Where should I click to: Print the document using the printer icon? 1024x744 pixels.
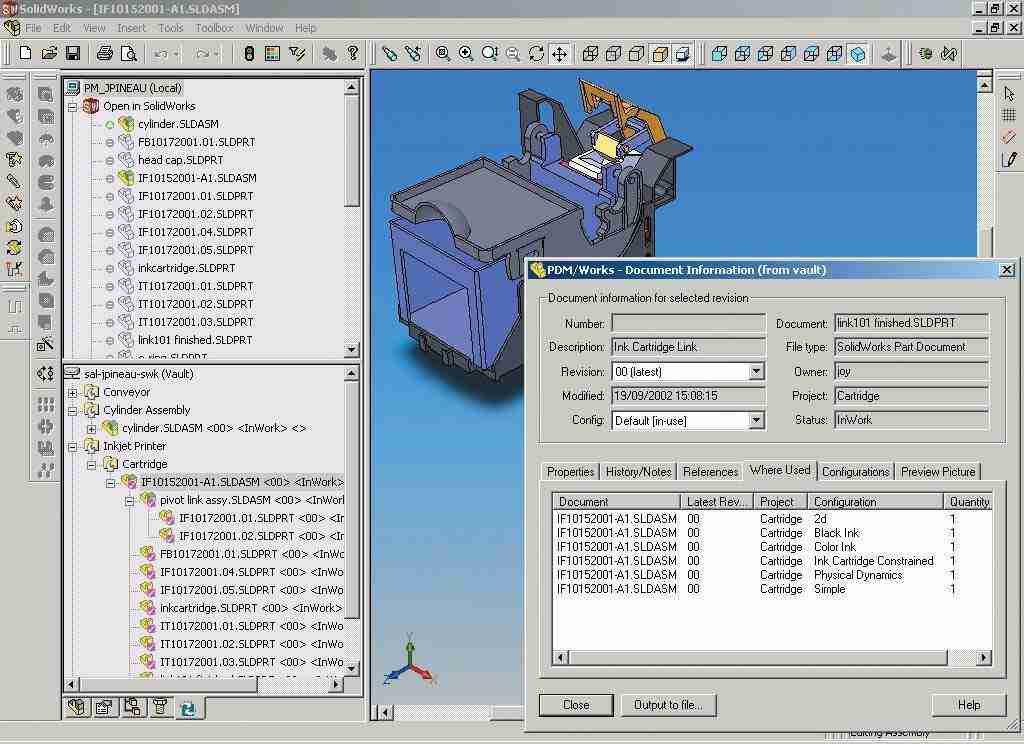pyautogui.click(x=104, y=54)
